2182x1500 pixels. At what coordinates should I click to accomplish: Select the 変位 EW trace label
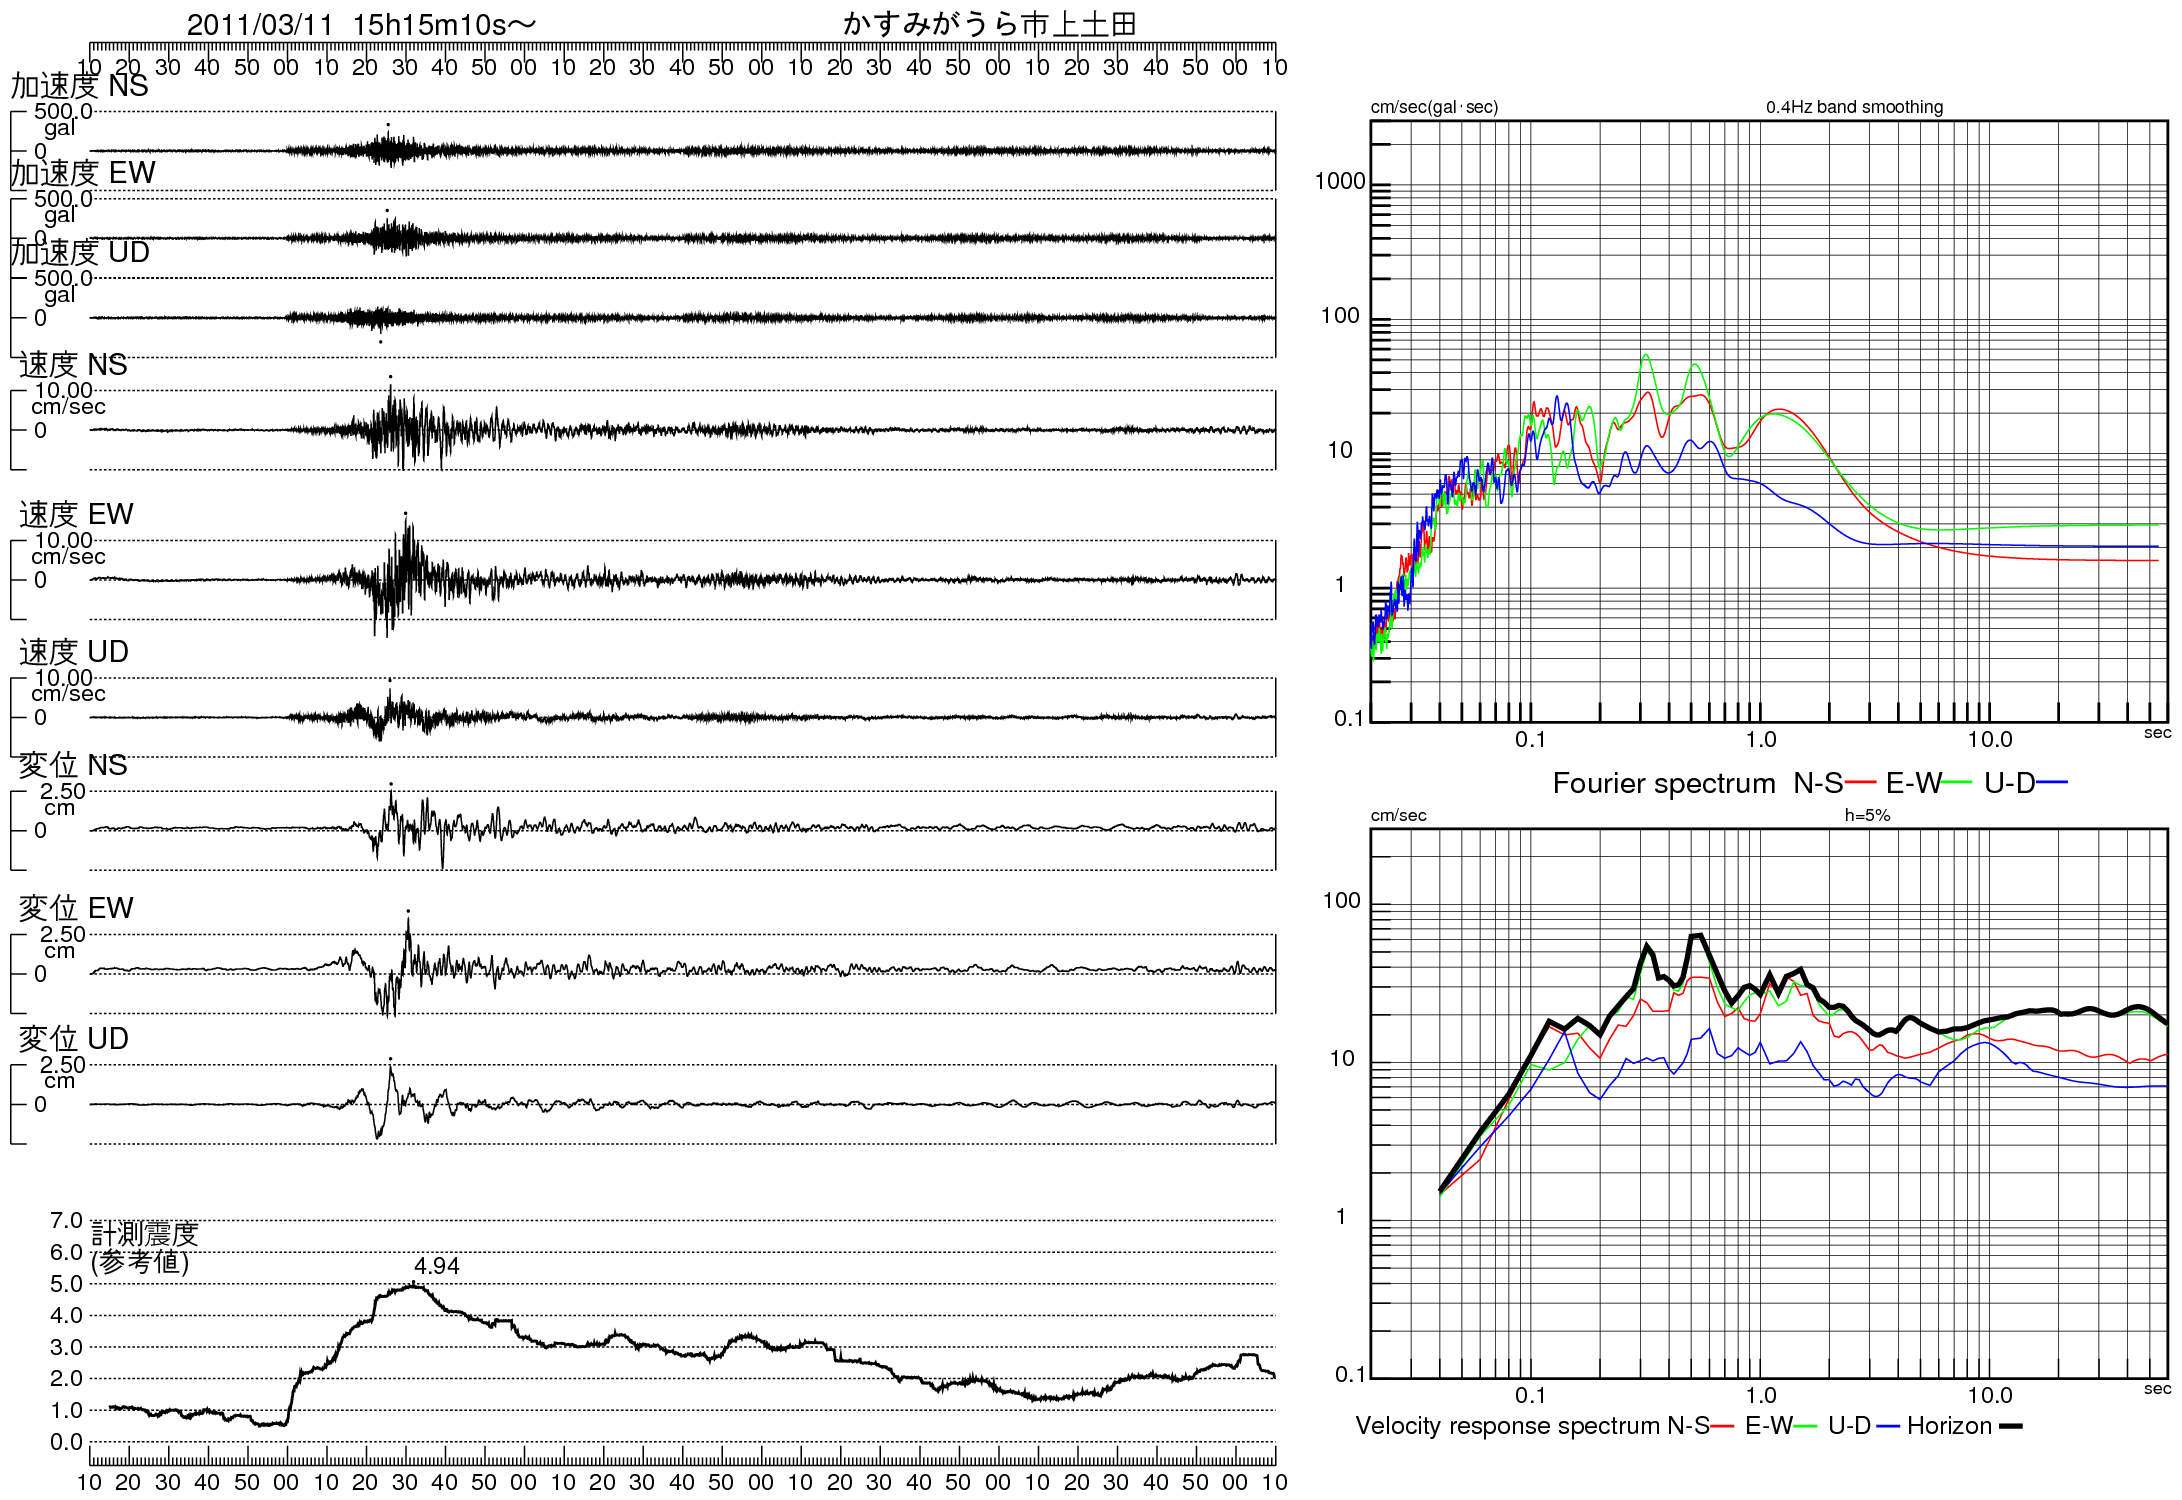pyautogui.click(x=76, y=908)
